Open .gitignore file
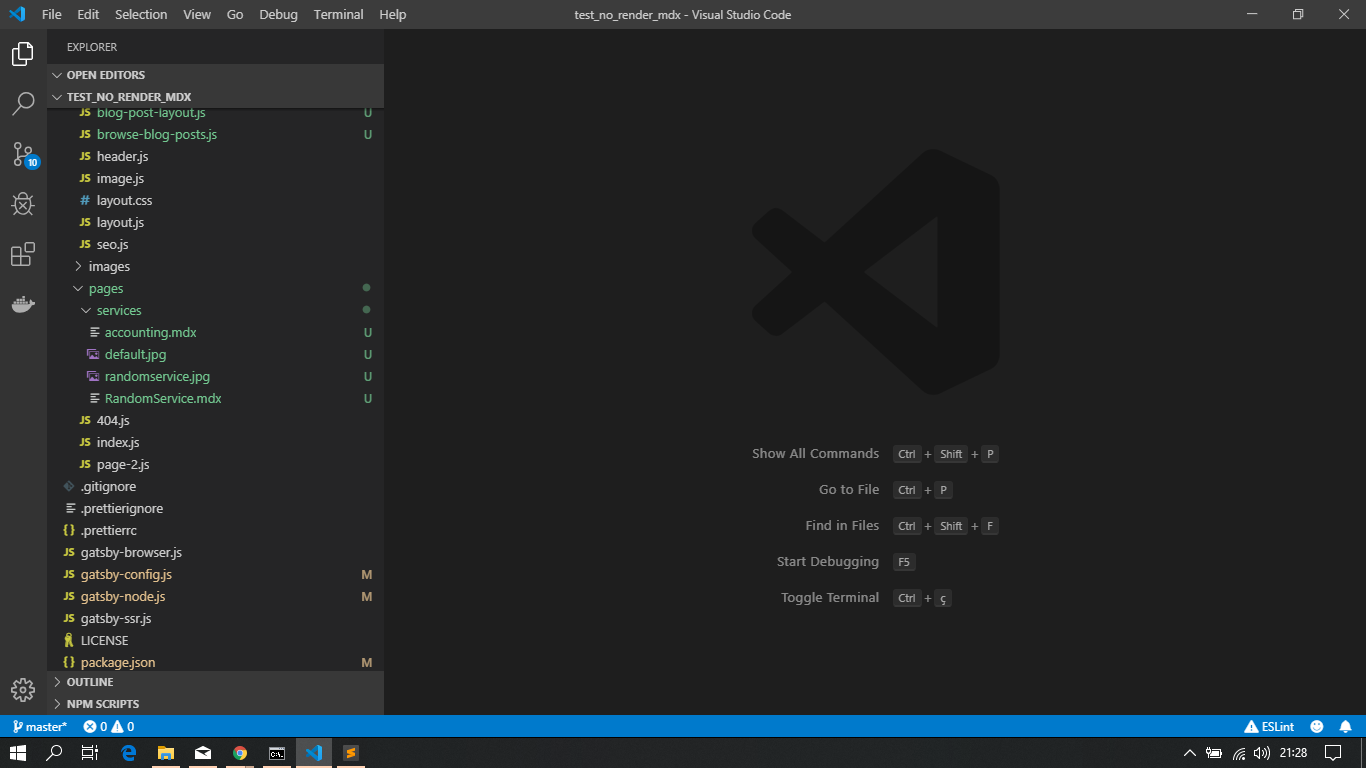The width and height of the screenshot is (1366, 768). [215, 486]
